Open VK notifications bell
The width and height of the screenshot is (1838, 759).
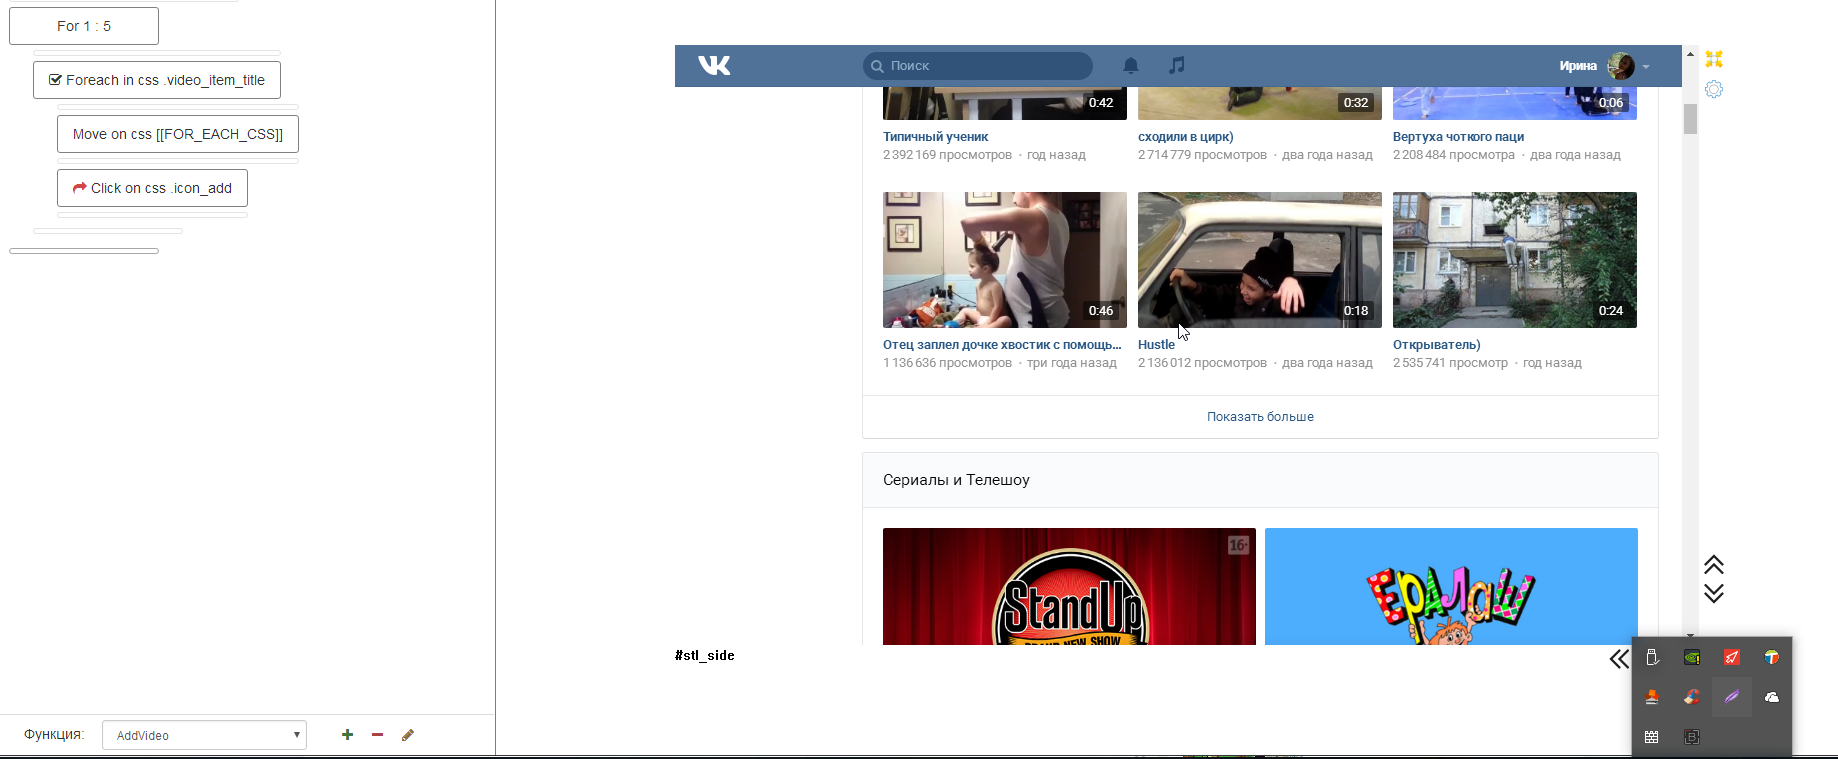[x=1131, y=66]
